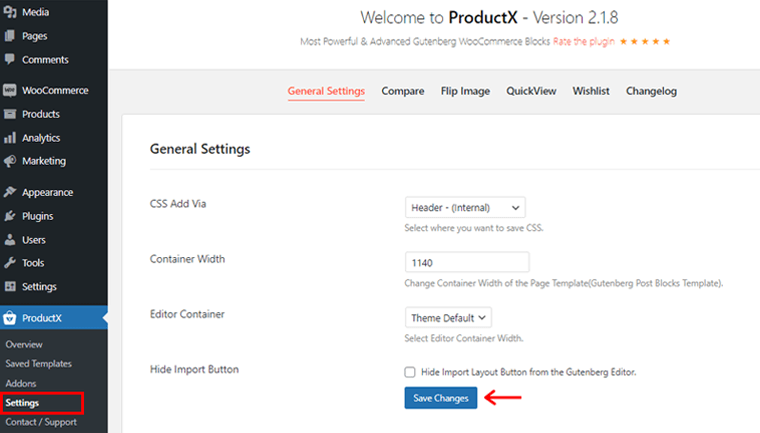
Task: Click the Container Width input field
Action: [467, 262]
